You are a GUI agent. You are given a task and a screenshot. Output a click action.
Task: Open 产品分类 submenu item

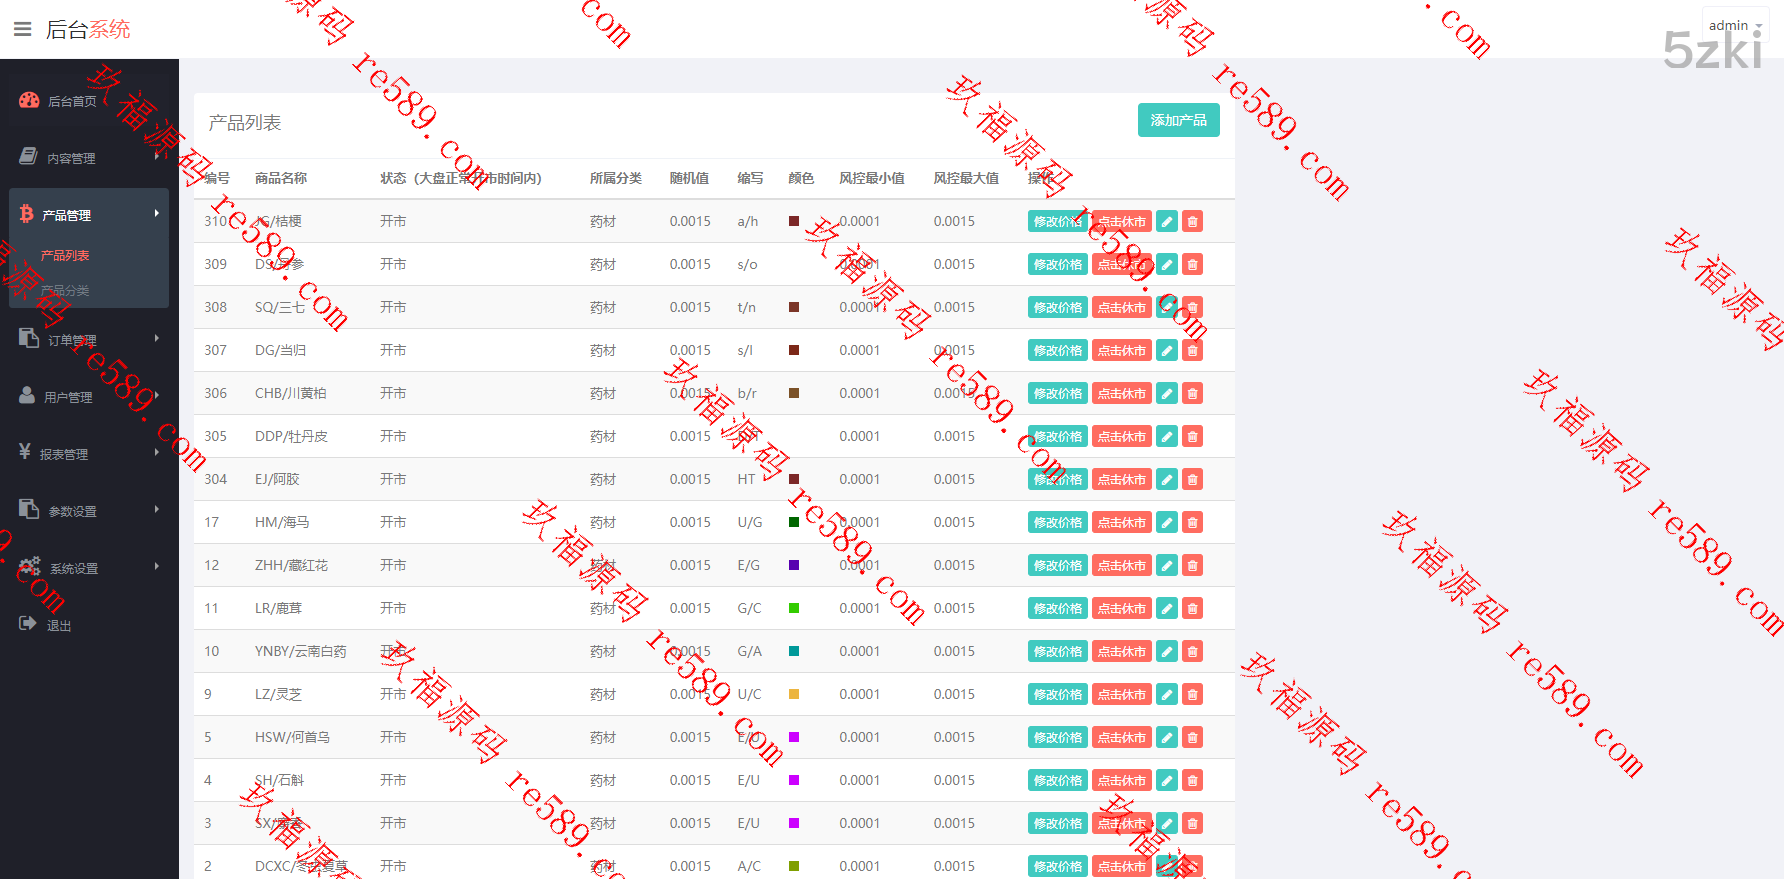click(65, 290)
